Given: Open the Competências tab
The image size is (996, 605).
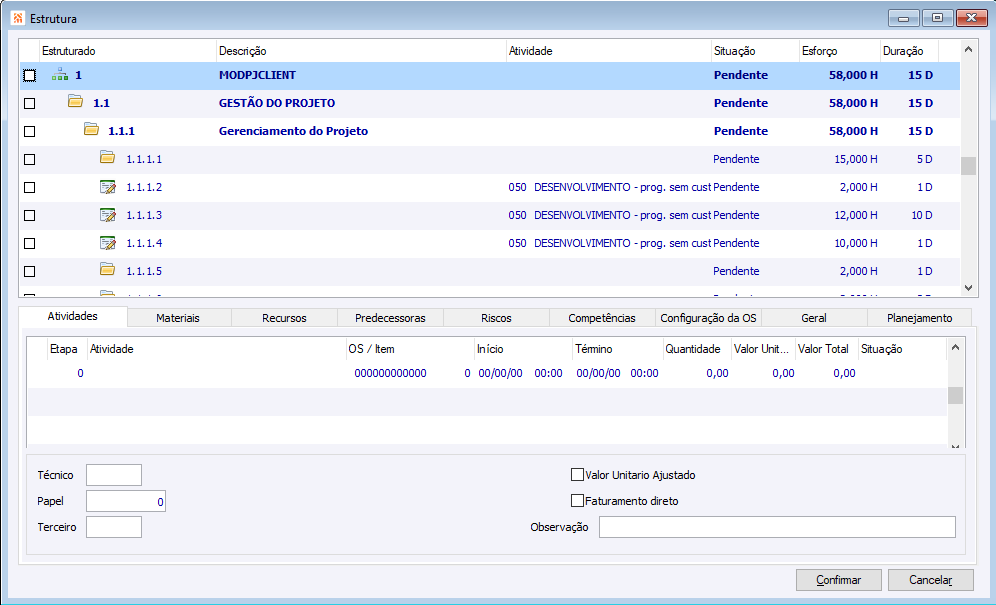Looking at the screenshot, I should pos(602,318).
